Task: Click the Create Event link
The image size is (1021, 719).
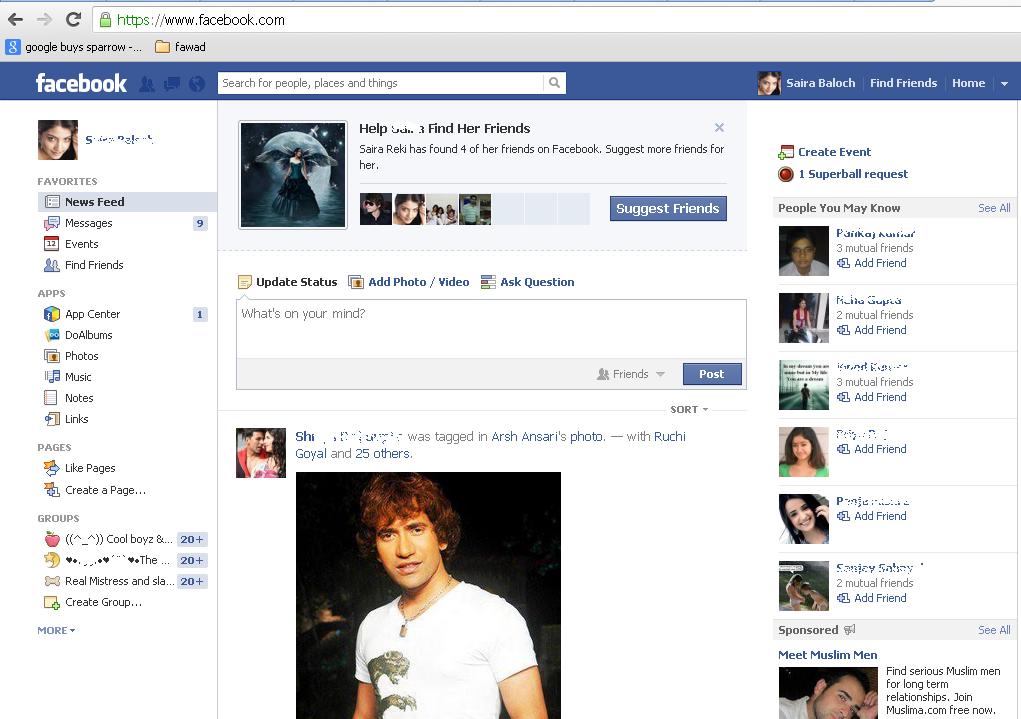Action: click(833, 152)
